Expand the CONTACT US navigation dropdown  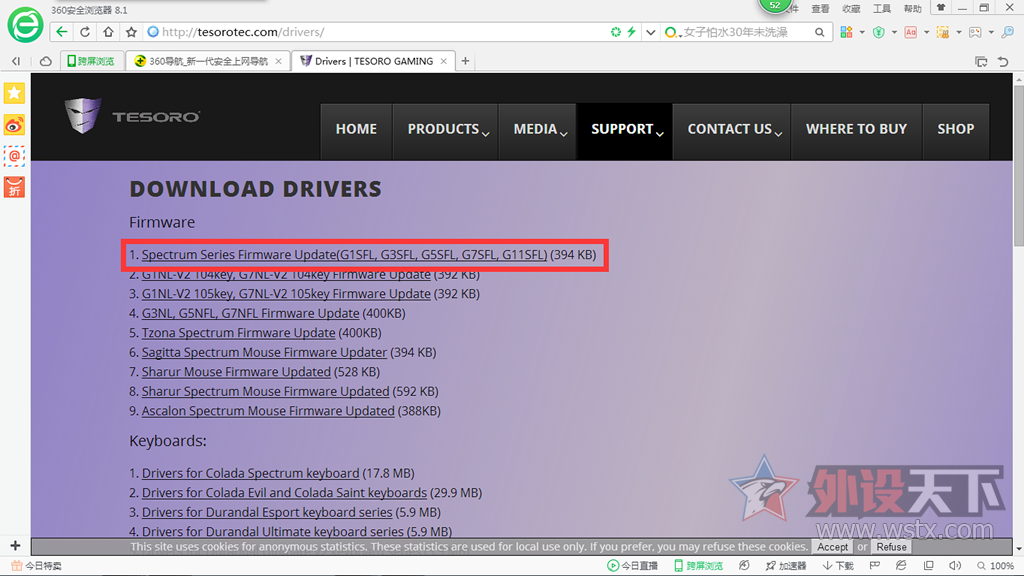click(733, 129)
